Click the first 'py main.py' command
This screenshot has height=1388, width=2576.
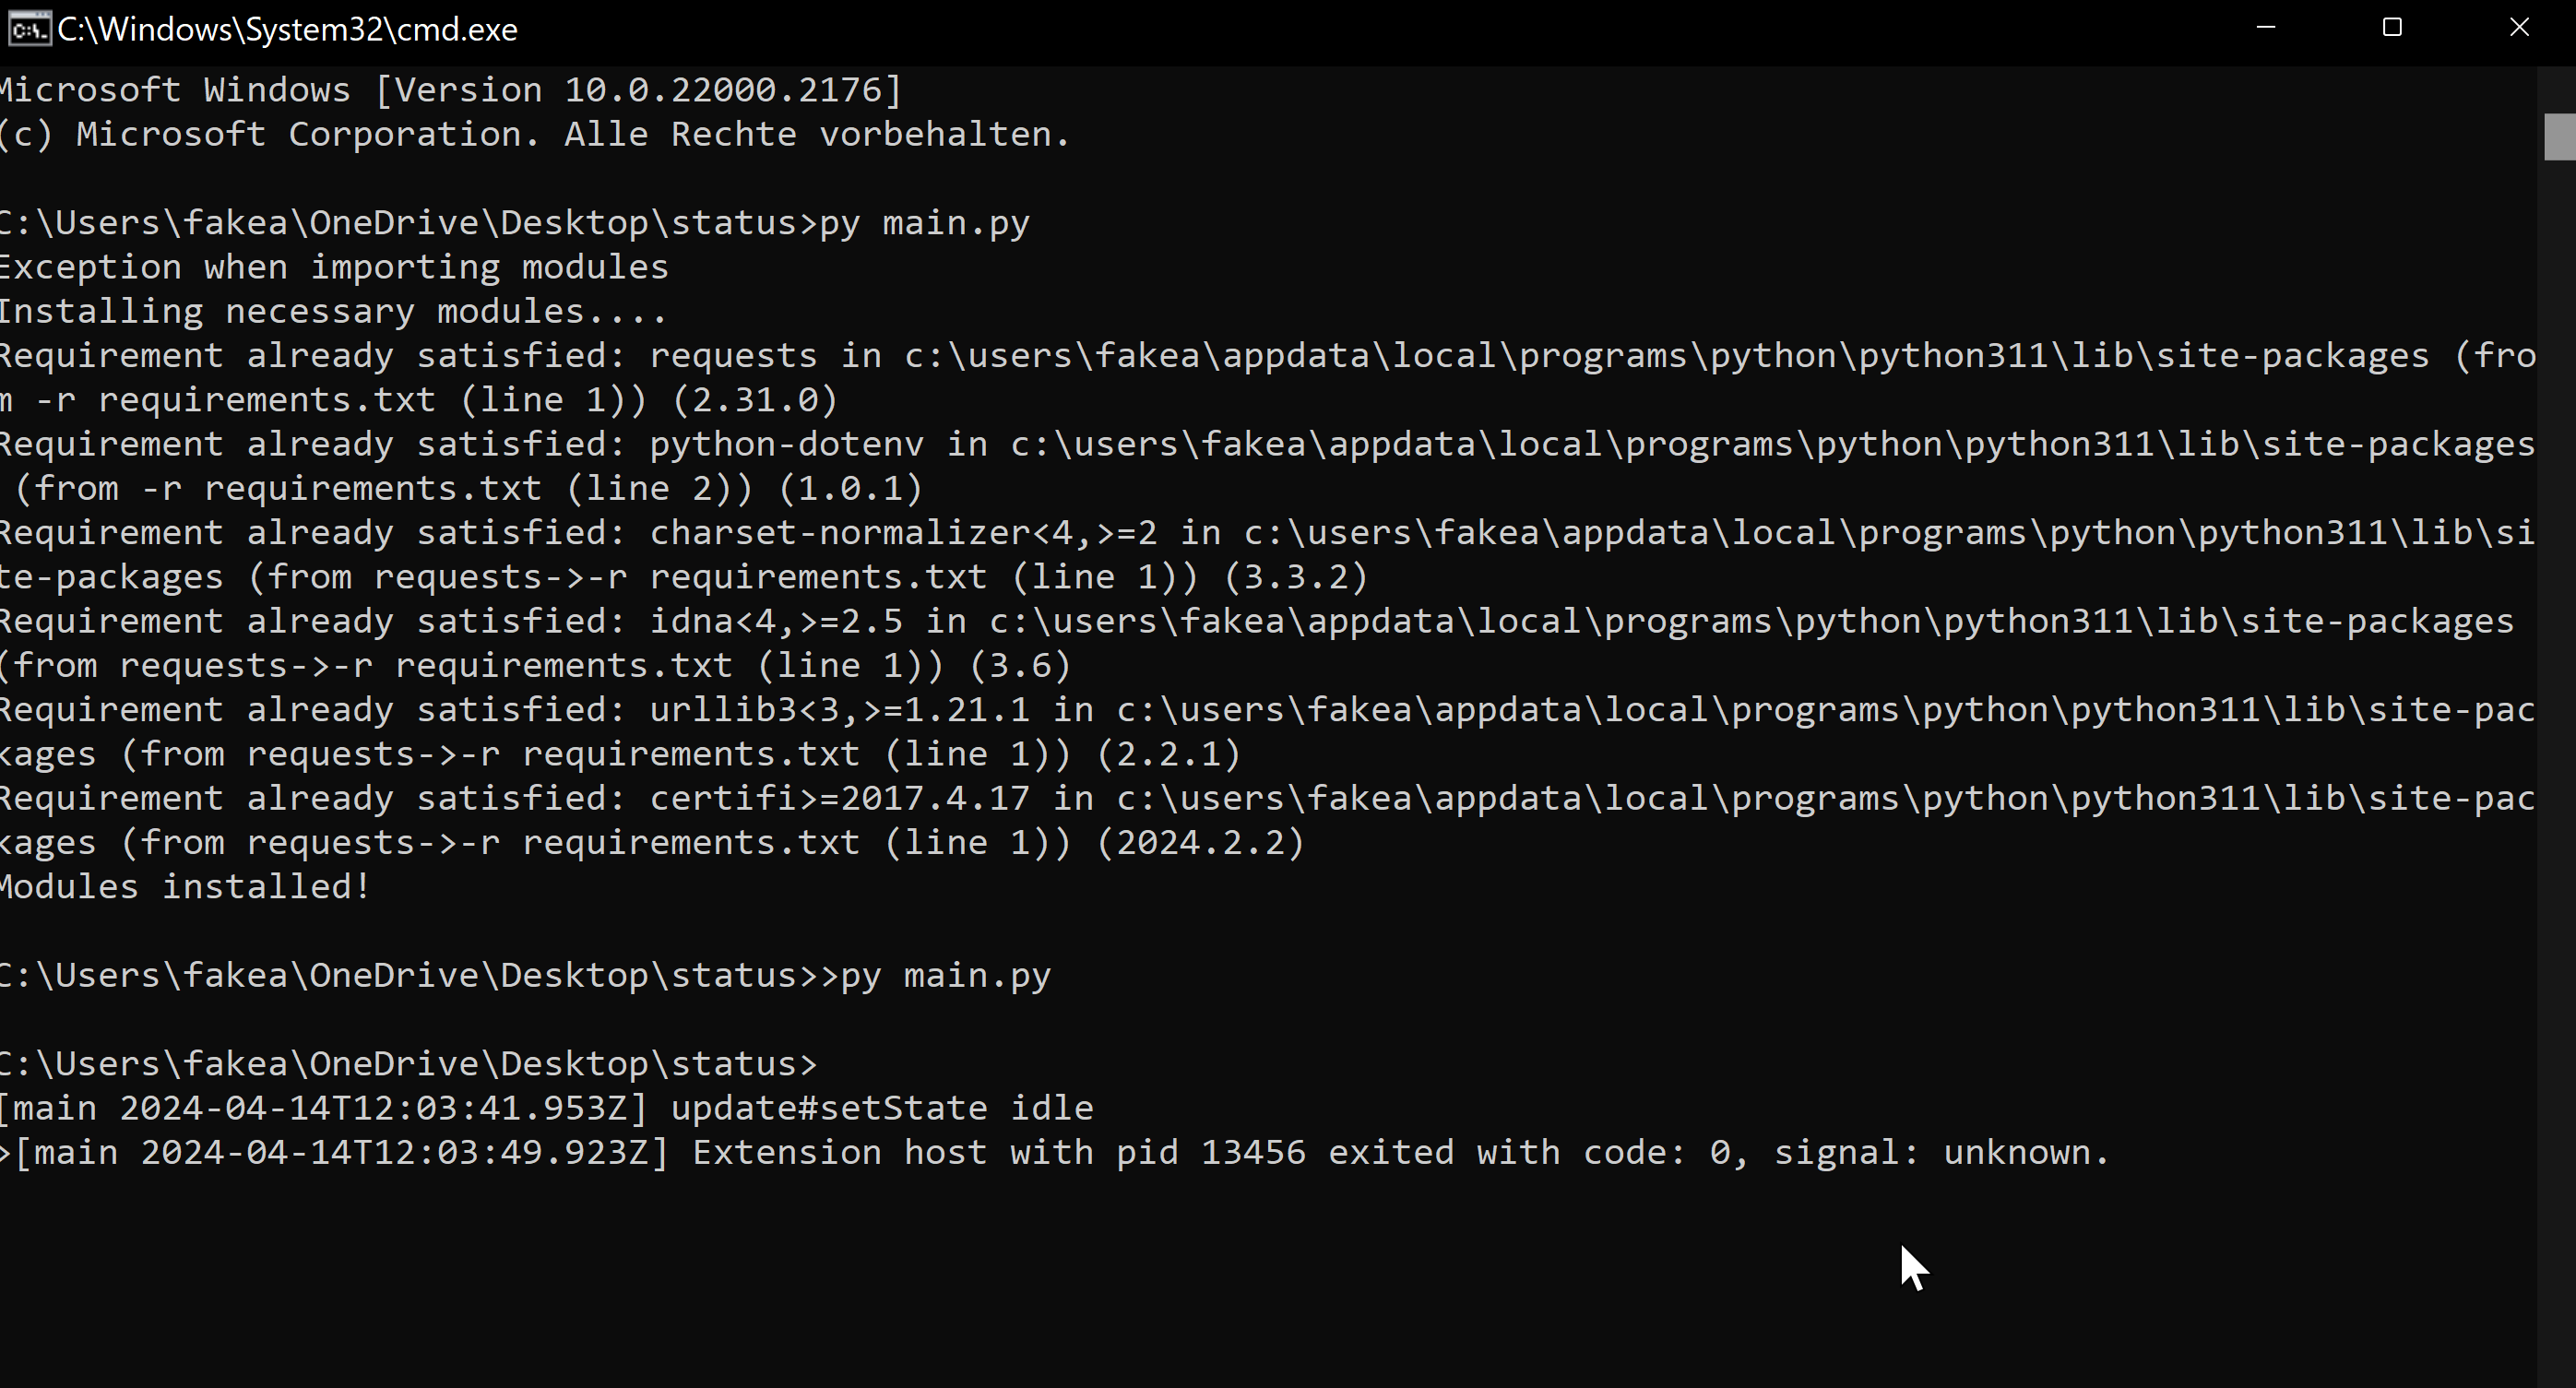(x=924, y=223)
